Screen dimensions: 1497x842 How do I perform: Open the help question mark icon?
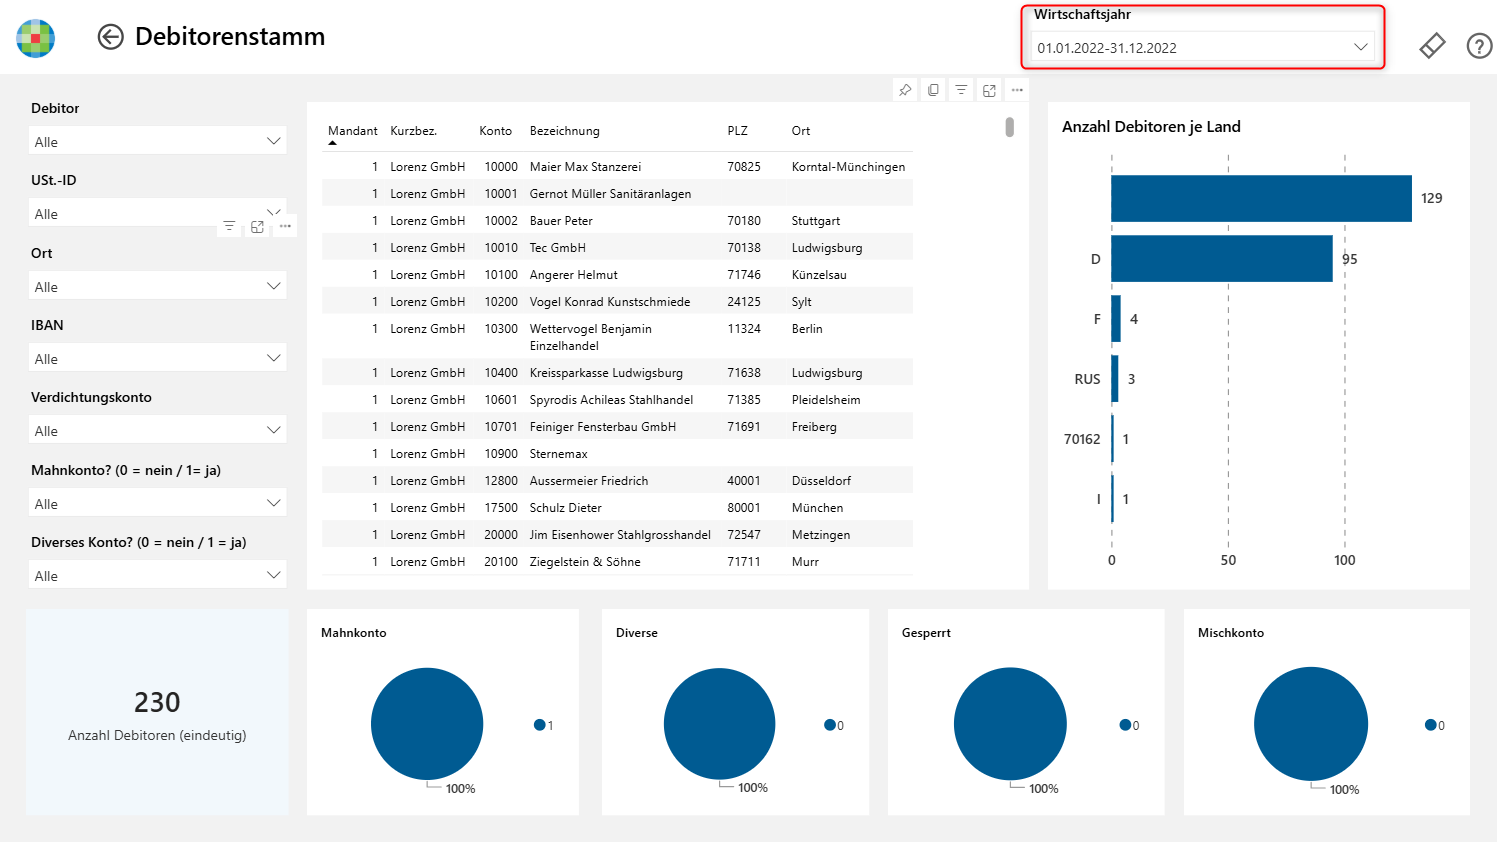pos(1479,46)
